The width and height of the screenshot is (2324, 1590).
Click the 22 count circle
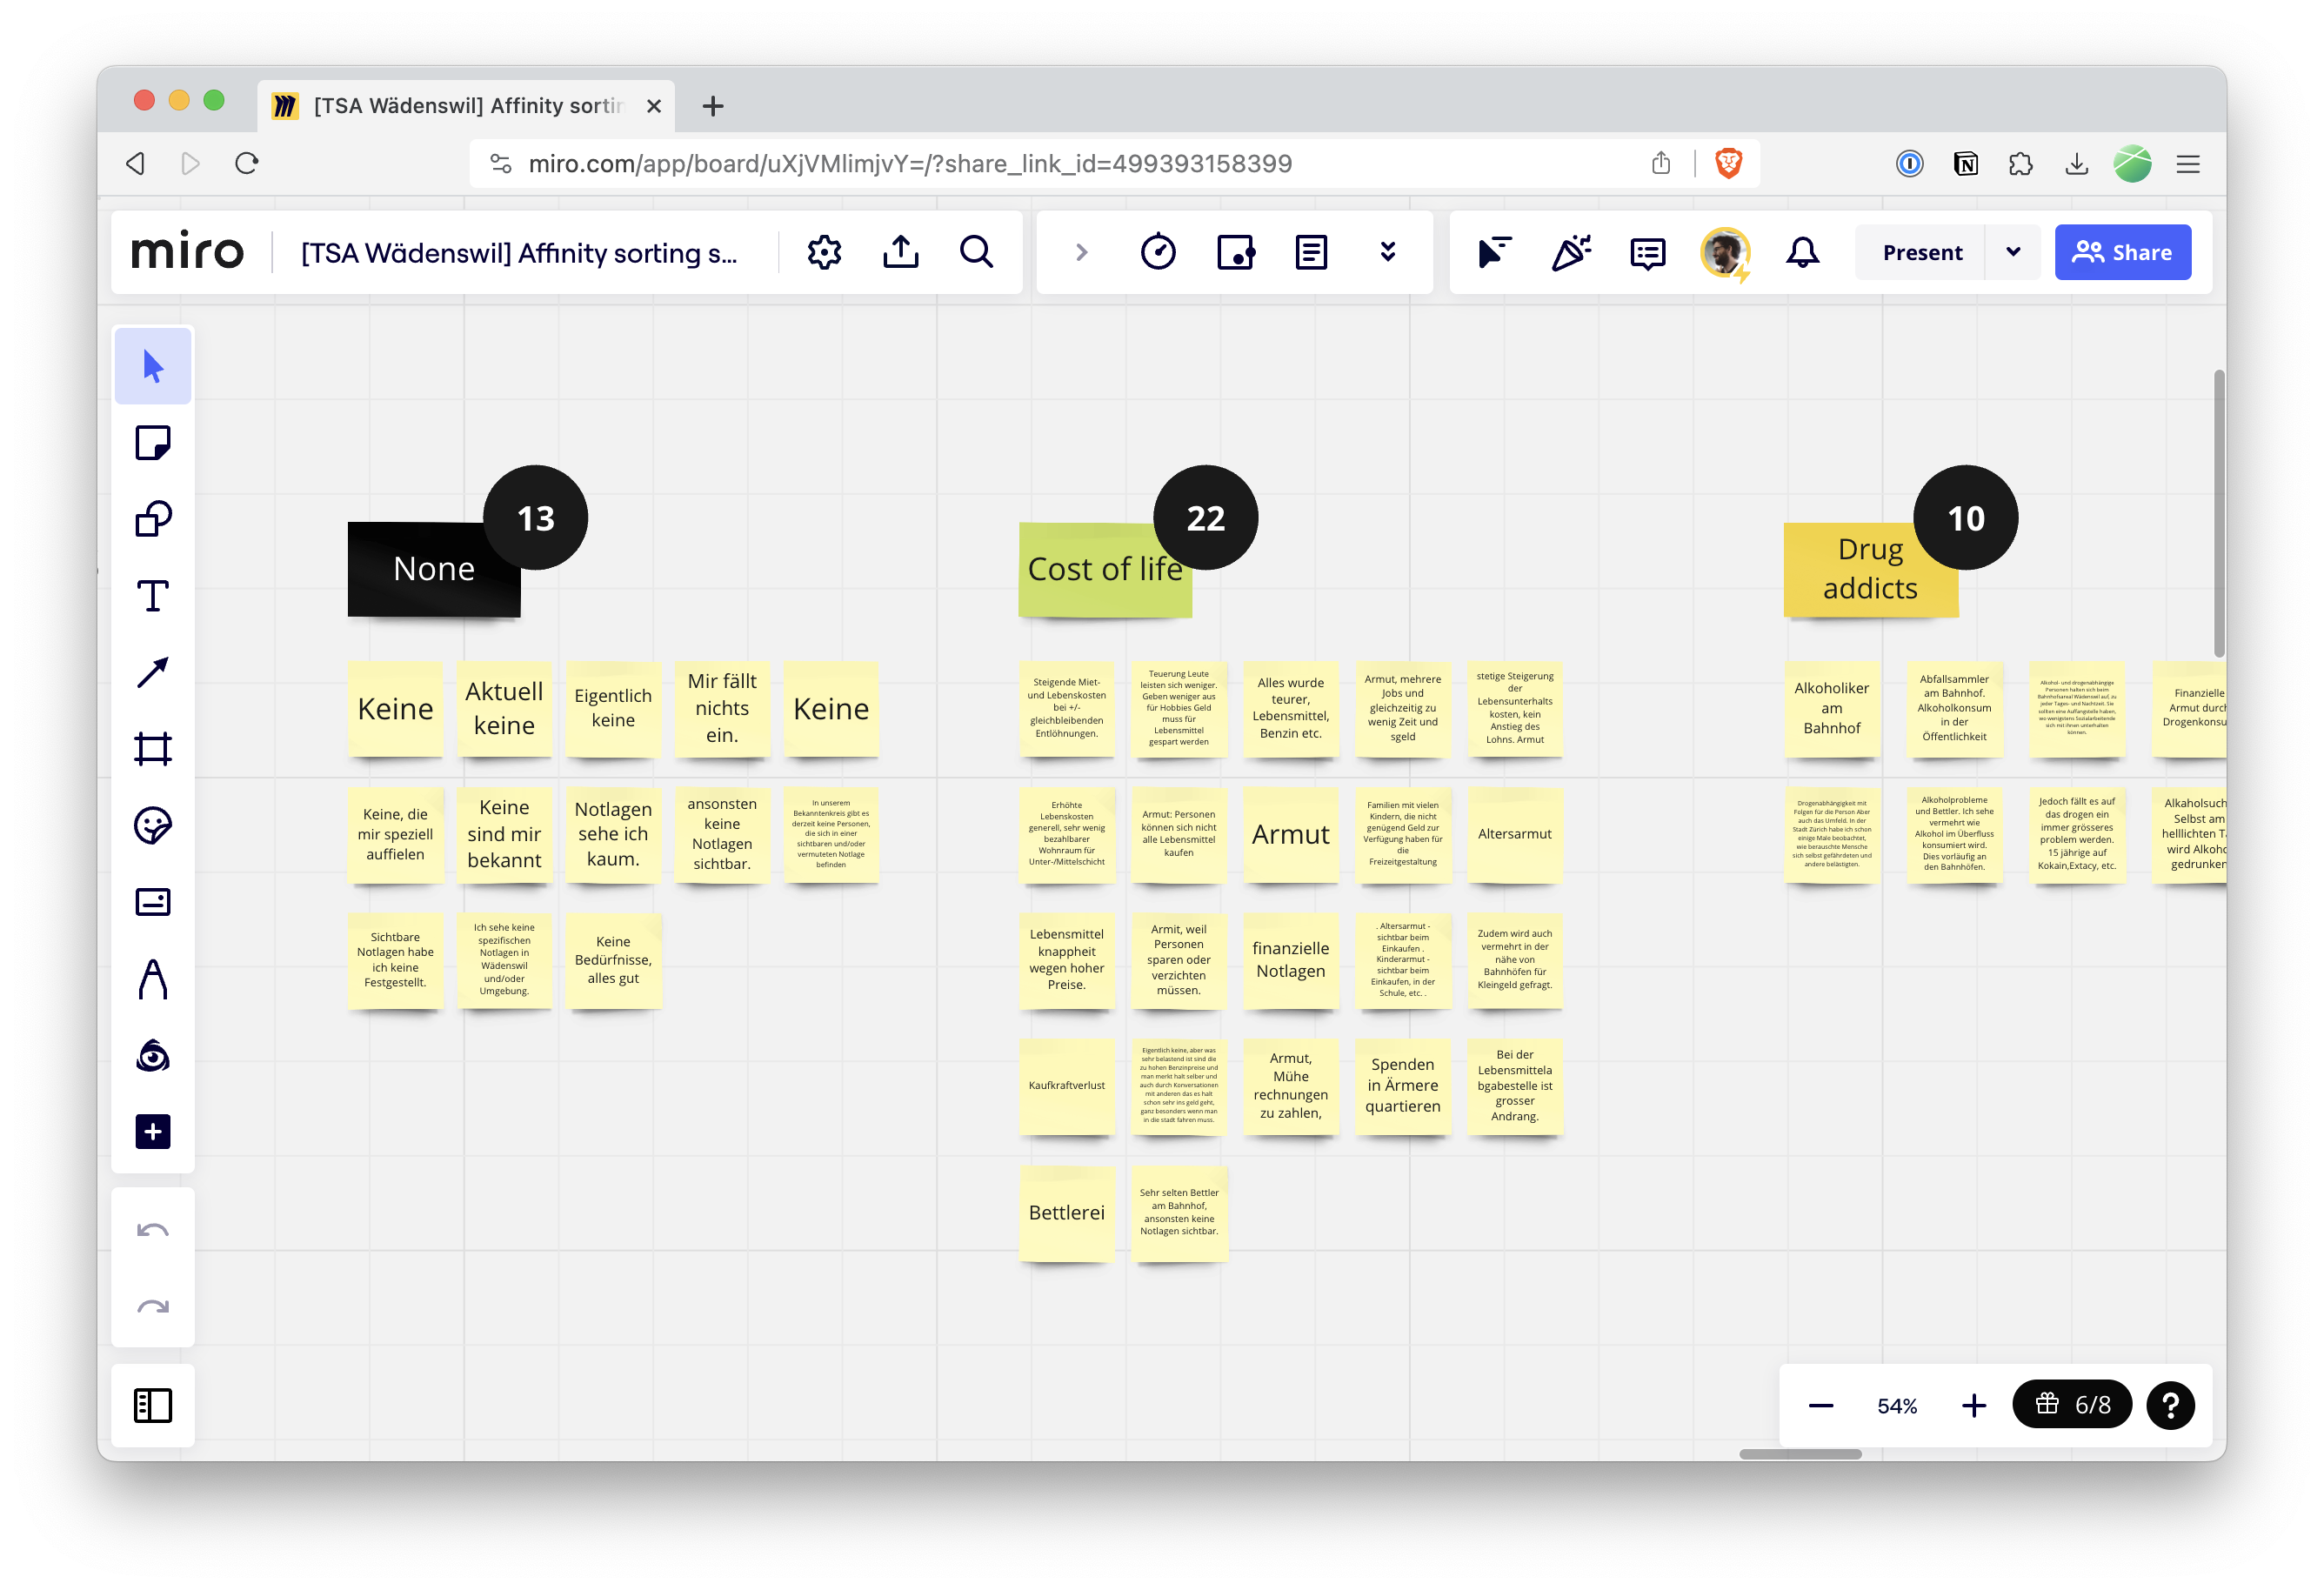[1205, 518]
